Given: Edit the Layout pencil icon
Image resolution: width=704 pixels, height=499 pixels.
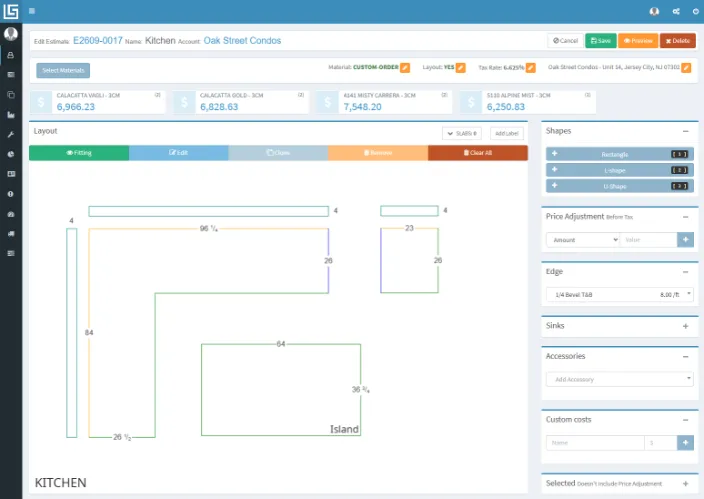Looking at the screenshot, I should click(x=461, y=68).
